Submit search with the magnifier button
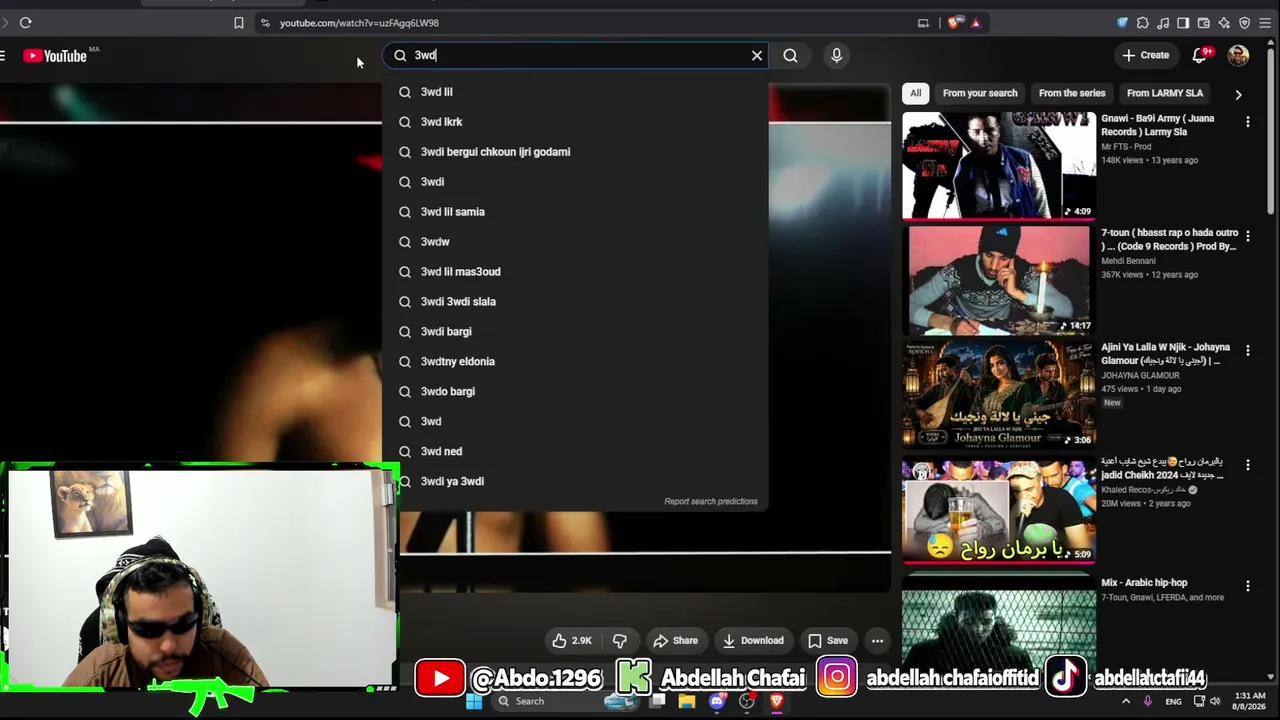 790,56
